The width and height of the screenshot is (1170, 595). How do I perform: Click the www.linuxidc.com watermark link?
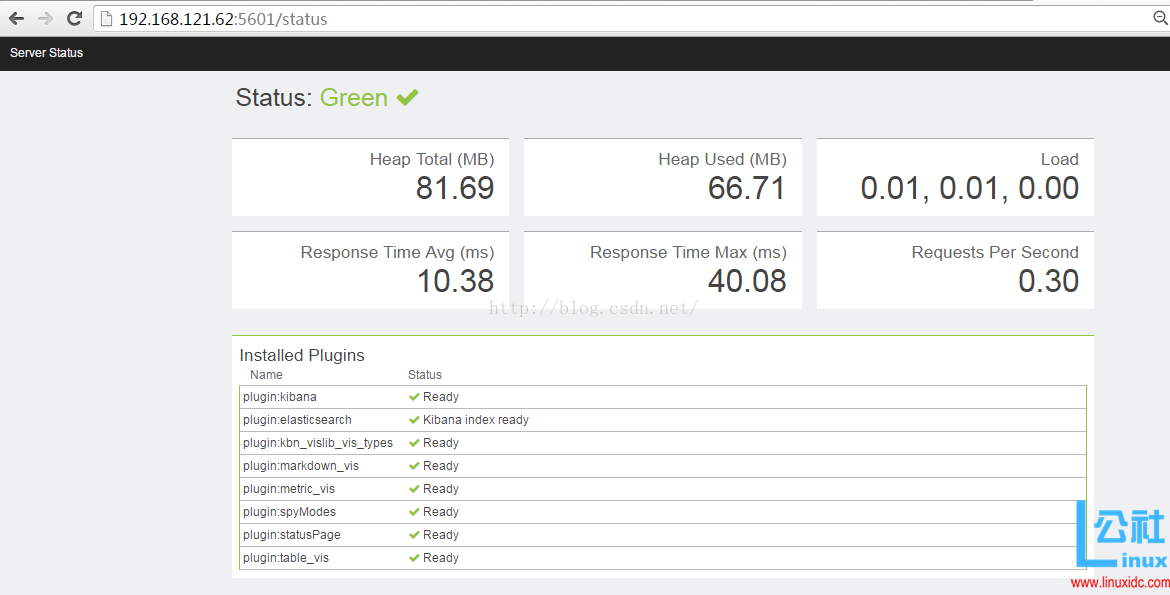tap(1119, 583)
